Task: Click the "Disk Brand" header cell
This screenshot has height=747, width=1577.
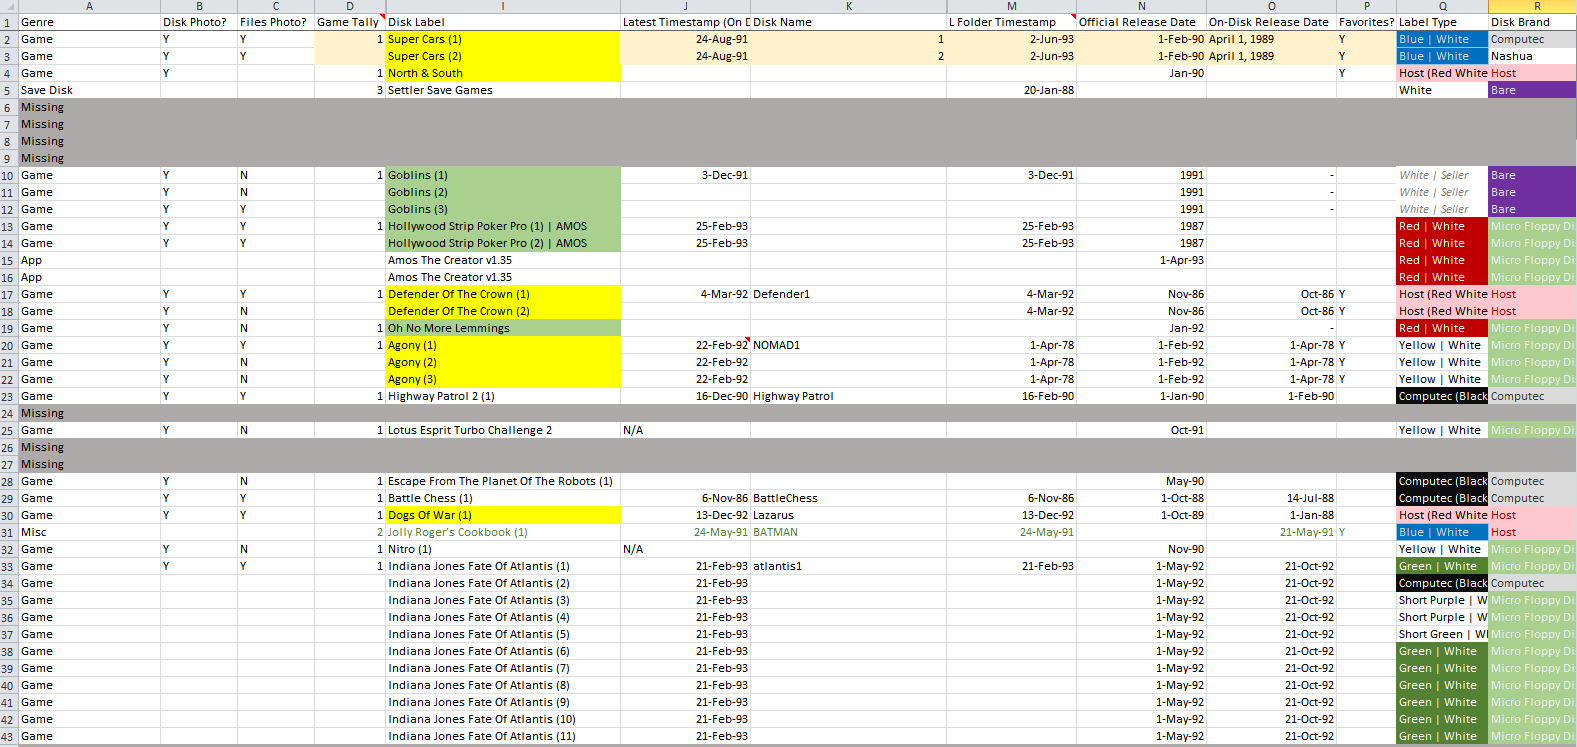Action: coord(1531,22)
